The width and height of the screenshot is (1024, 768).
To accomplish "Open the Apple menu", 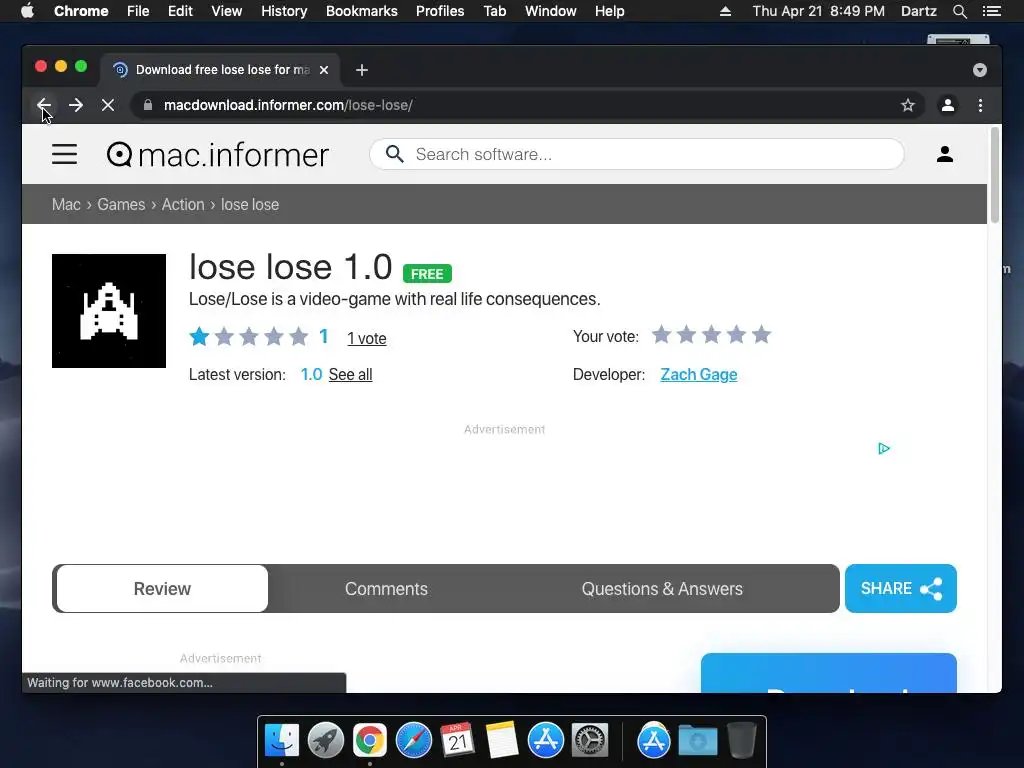I will pyautogui.click(x=27, y=11).
